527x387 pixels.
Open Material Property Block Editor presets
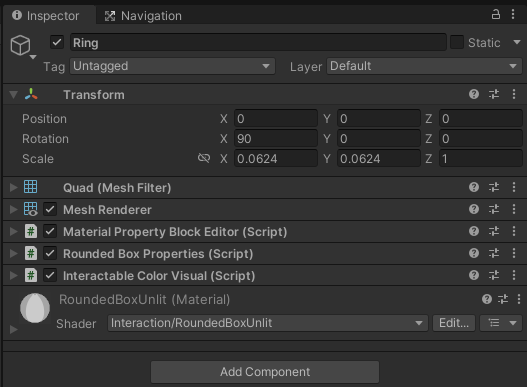coord(494,231)
